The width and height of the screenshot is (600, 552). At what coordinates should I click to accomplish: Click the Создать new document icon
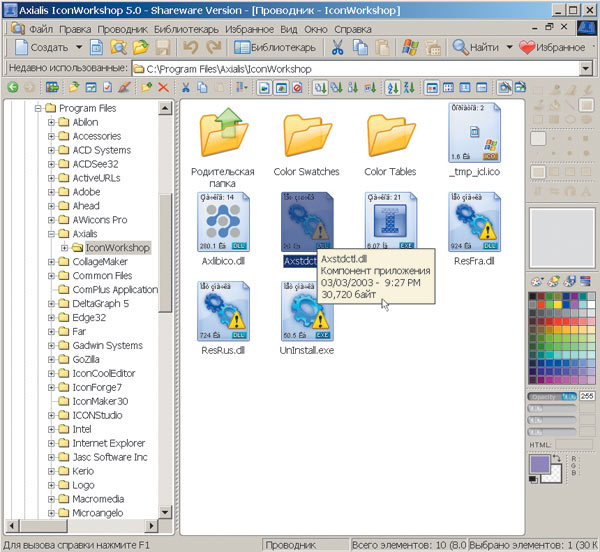[21, 47]
